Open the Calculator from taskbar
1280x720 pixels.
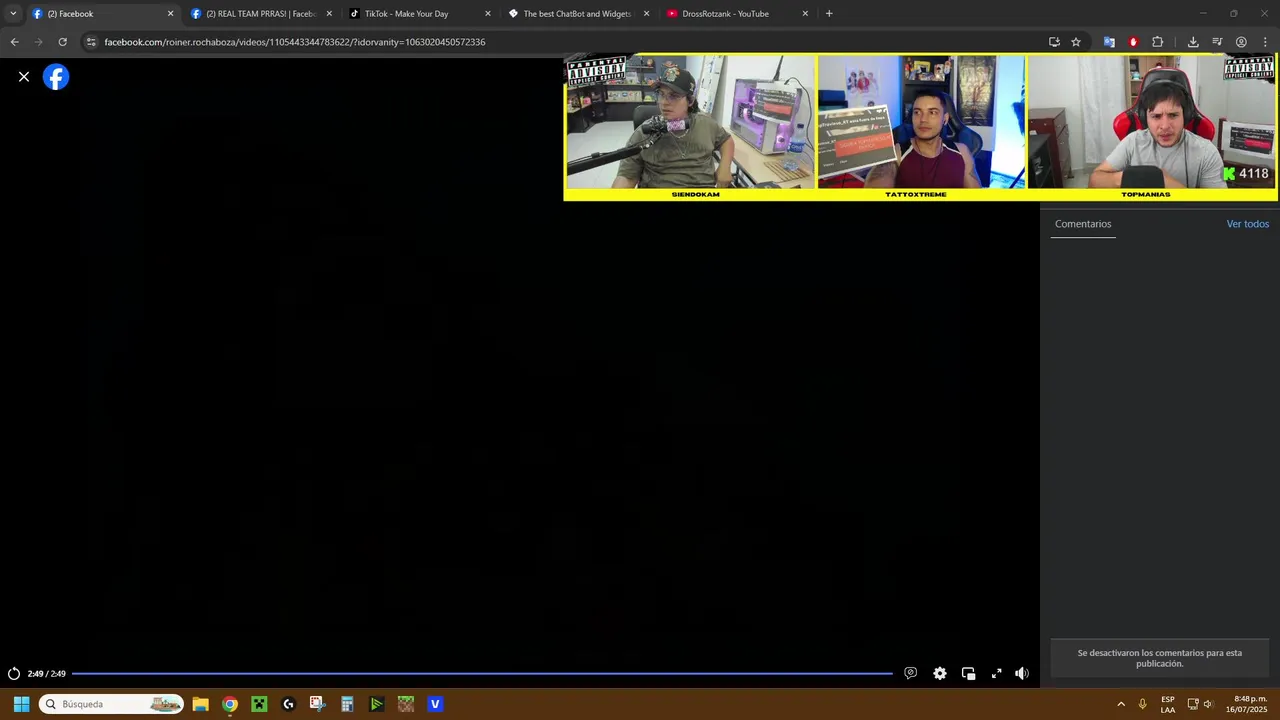[347, 704]
